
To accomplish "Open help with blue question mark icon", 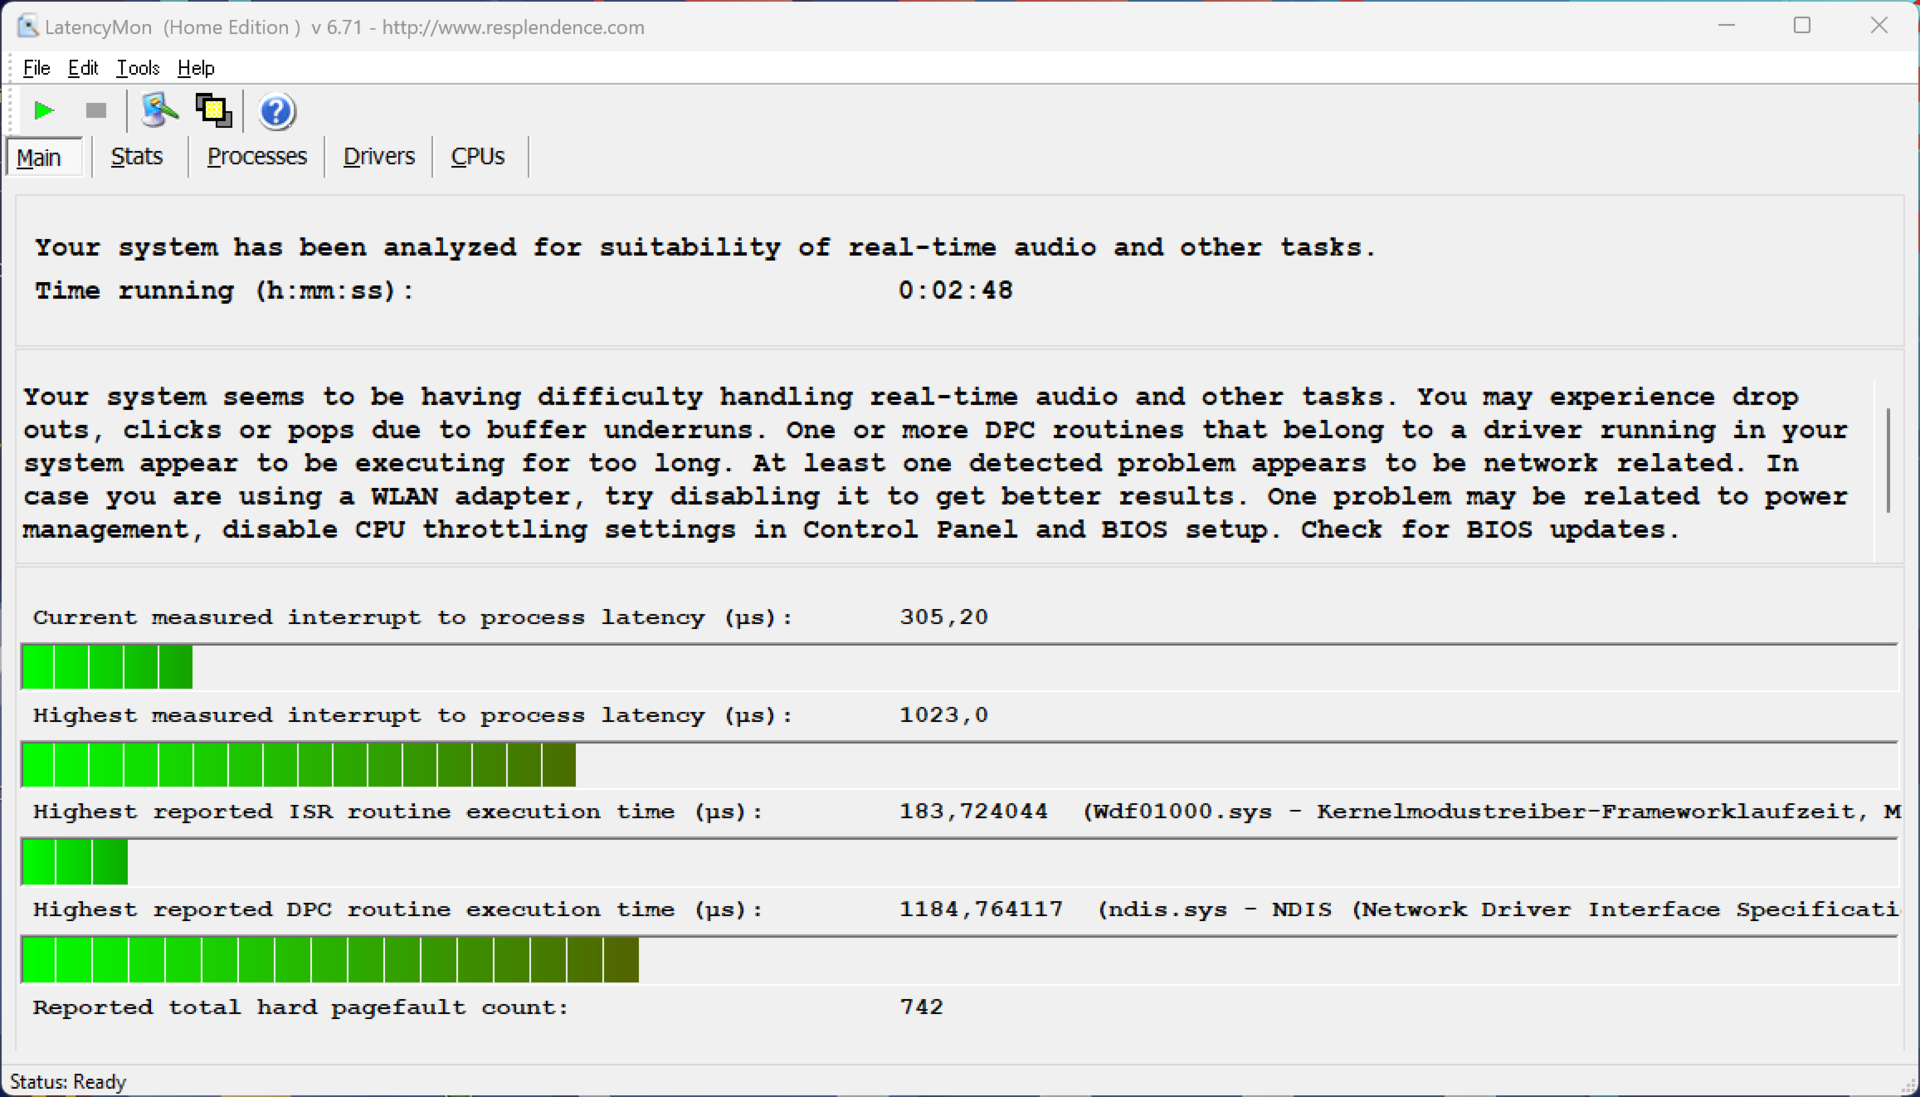I will (277, 111).
